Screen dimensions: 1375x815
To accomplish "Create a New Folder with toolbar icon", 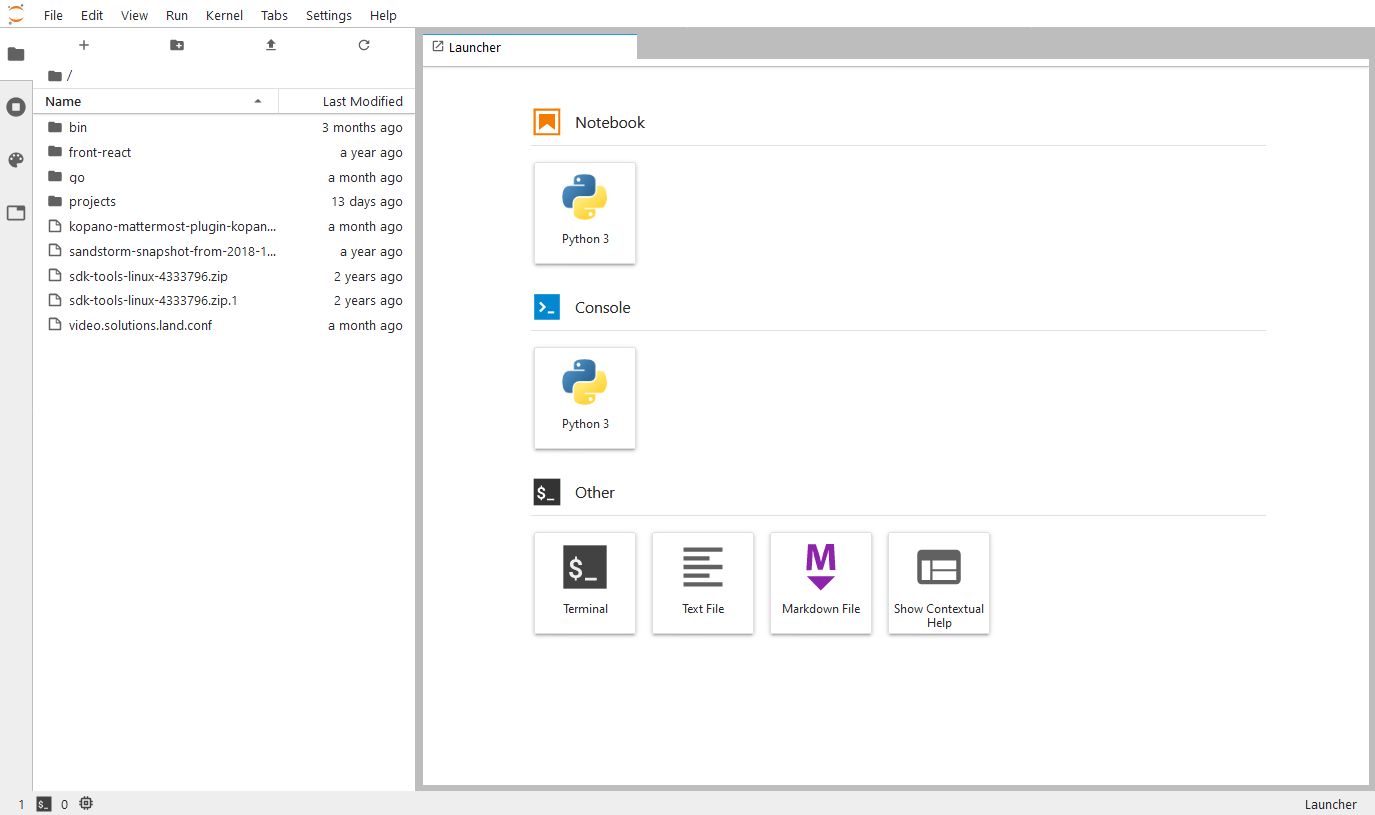I will pos(177,45).
